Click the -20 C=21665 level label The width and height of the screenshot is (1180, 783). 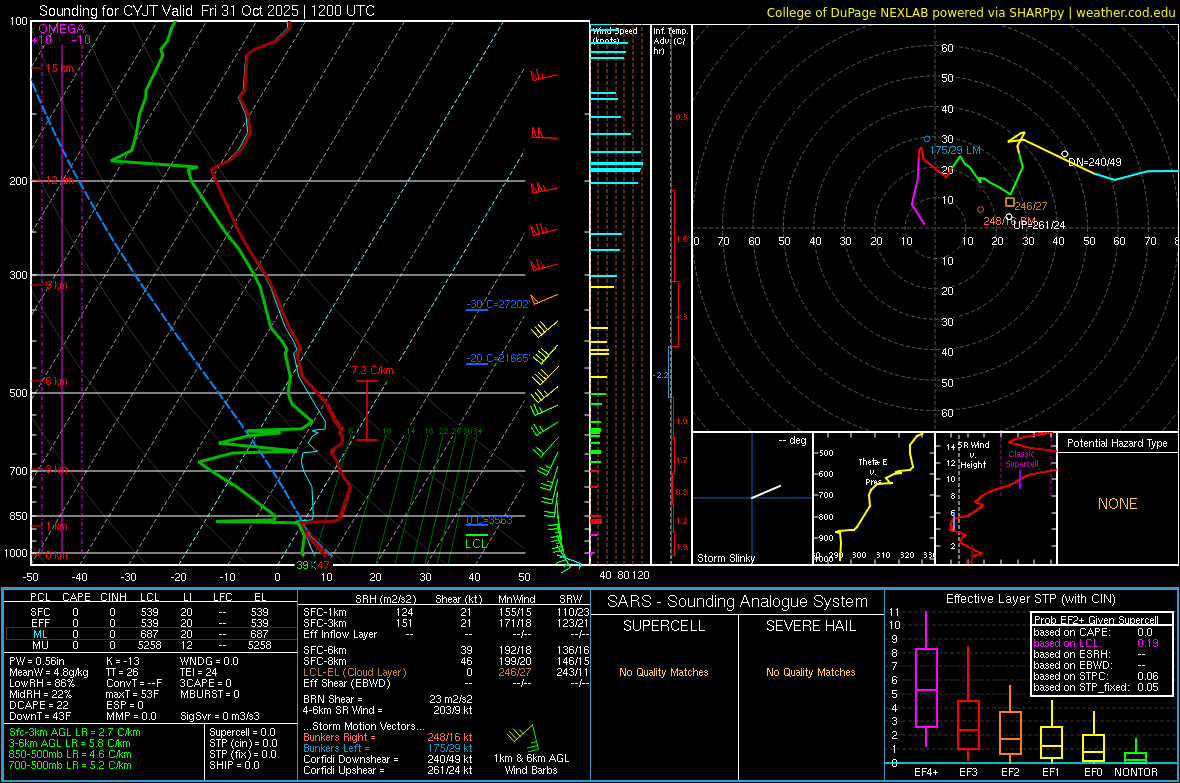(497, 358)
